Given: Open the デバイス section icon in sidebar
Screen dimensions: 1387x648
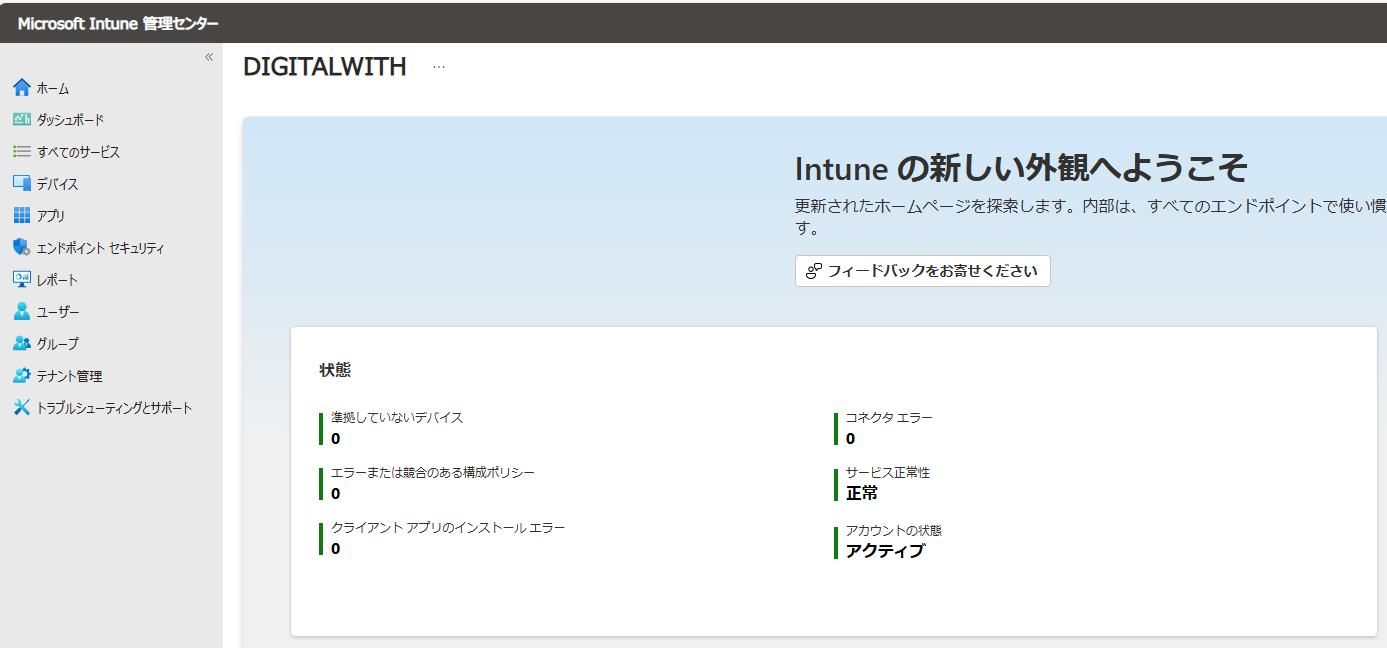Looking at the screenshot, I should pos(21,183).
